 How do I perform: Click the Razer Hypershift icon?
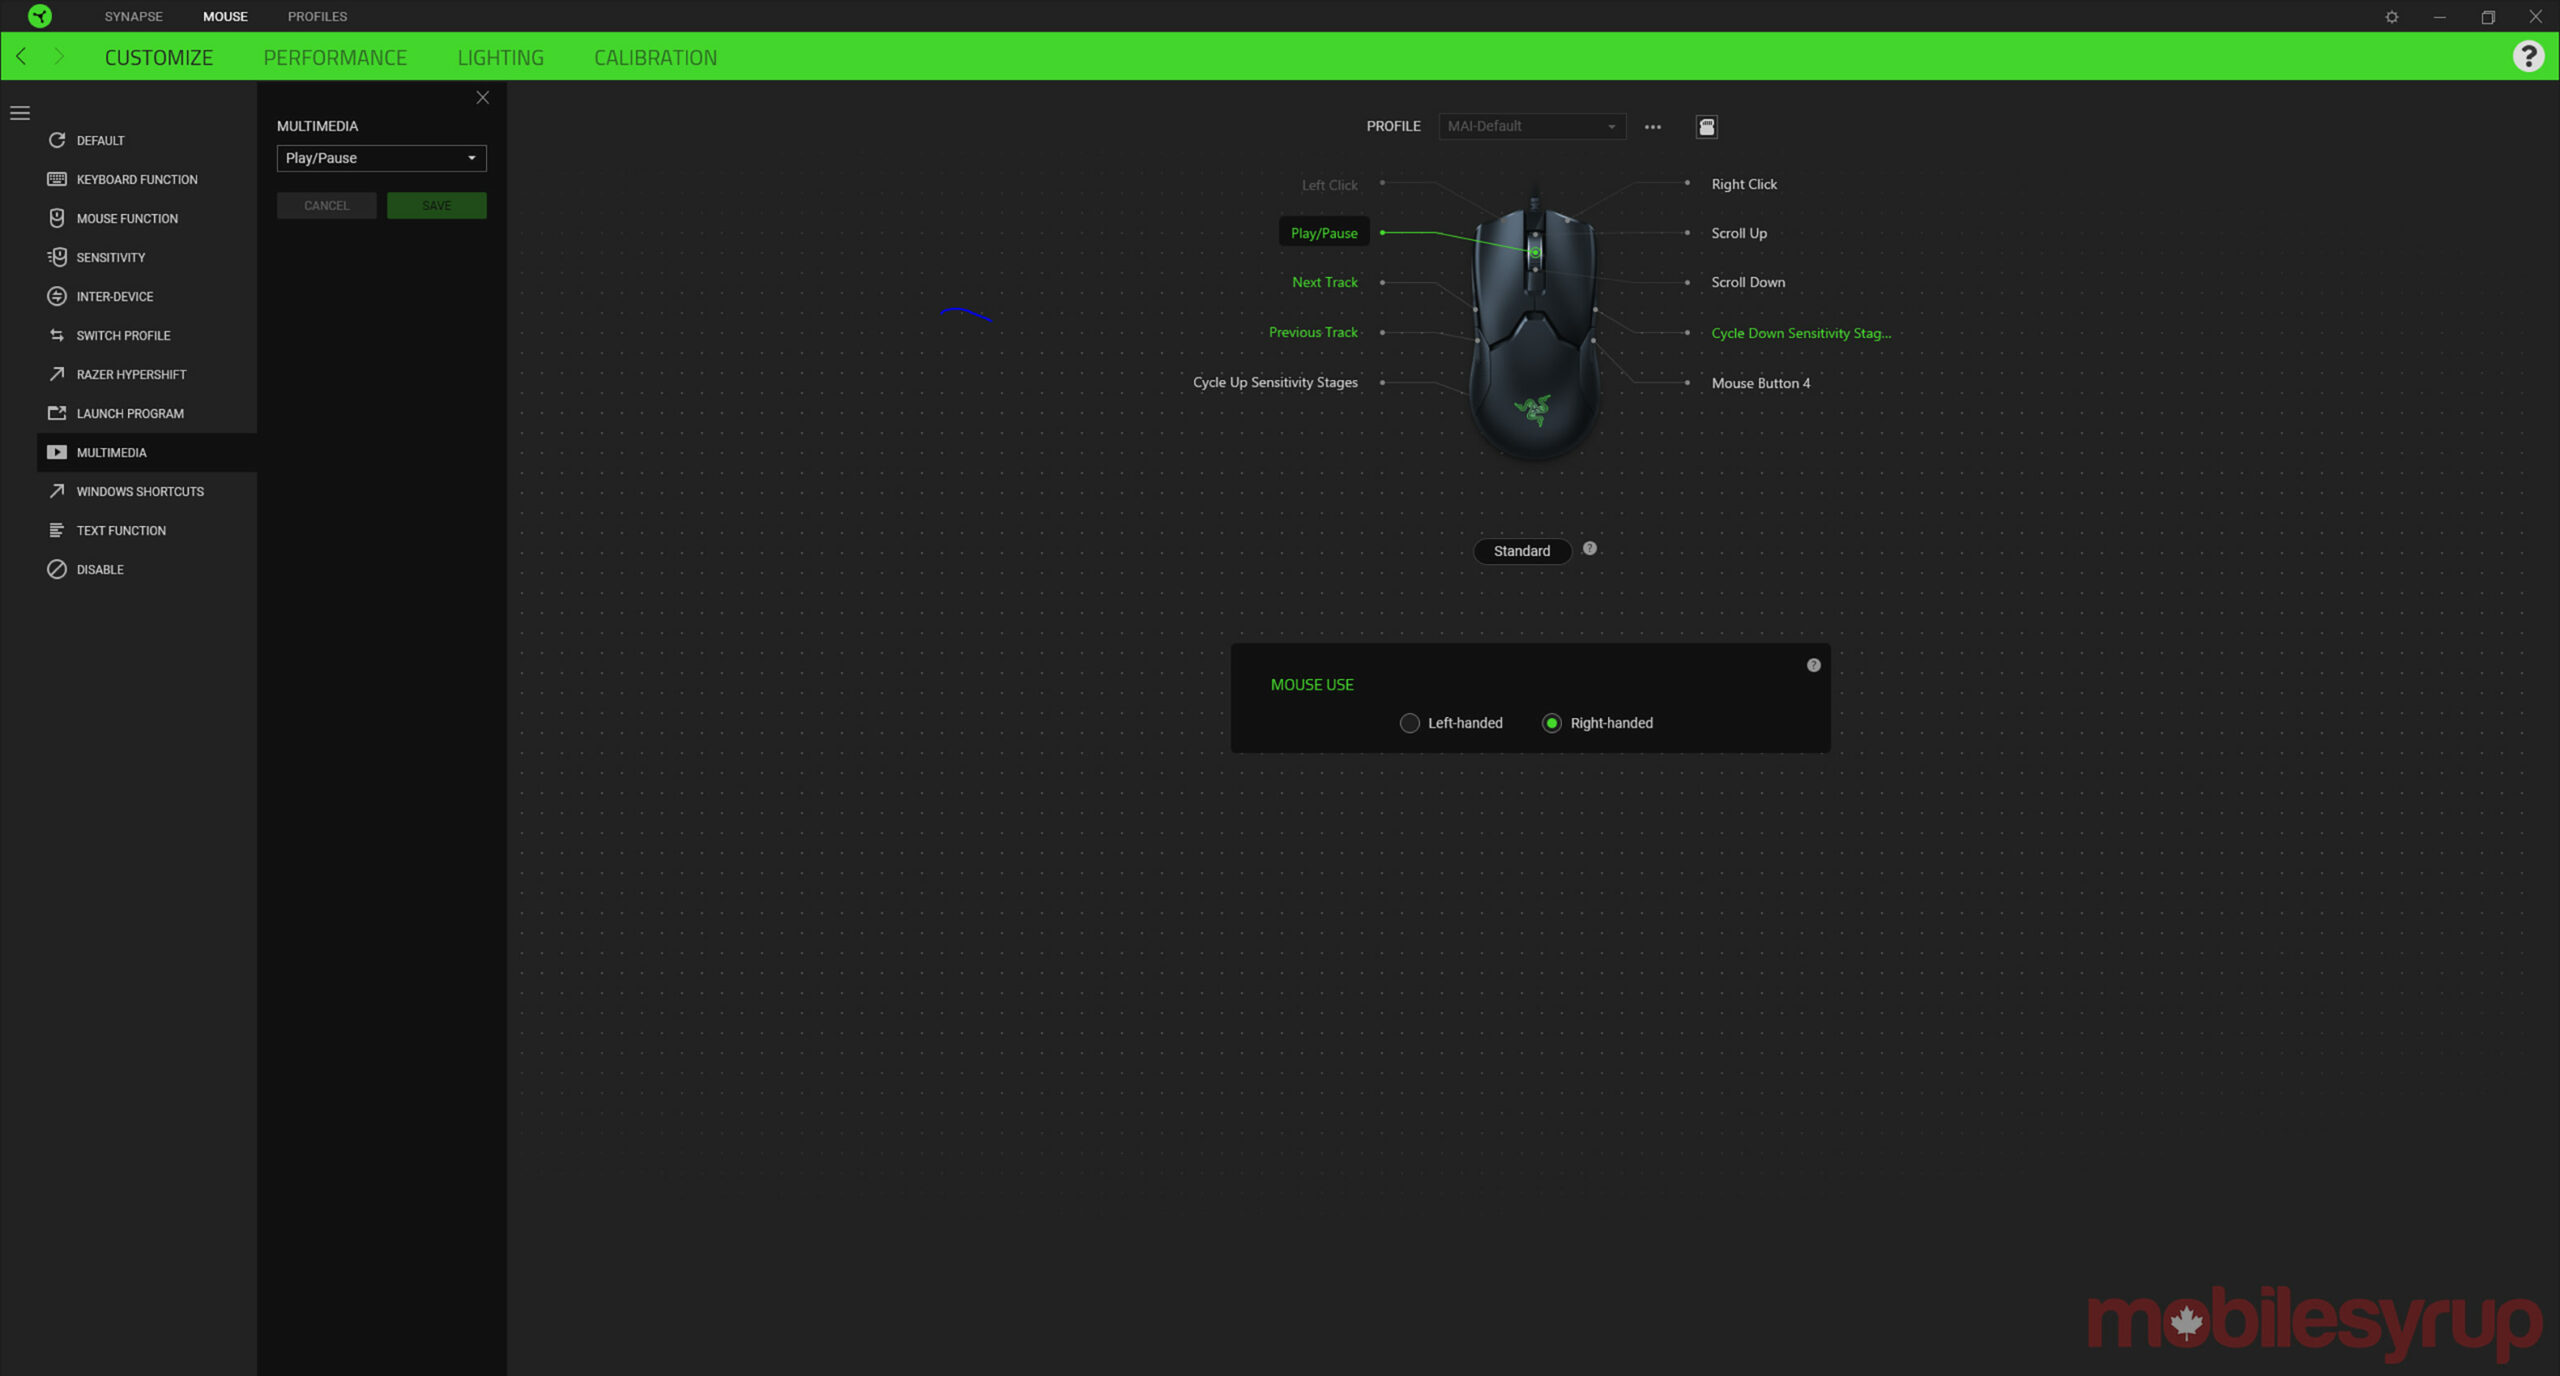(56, 373)
